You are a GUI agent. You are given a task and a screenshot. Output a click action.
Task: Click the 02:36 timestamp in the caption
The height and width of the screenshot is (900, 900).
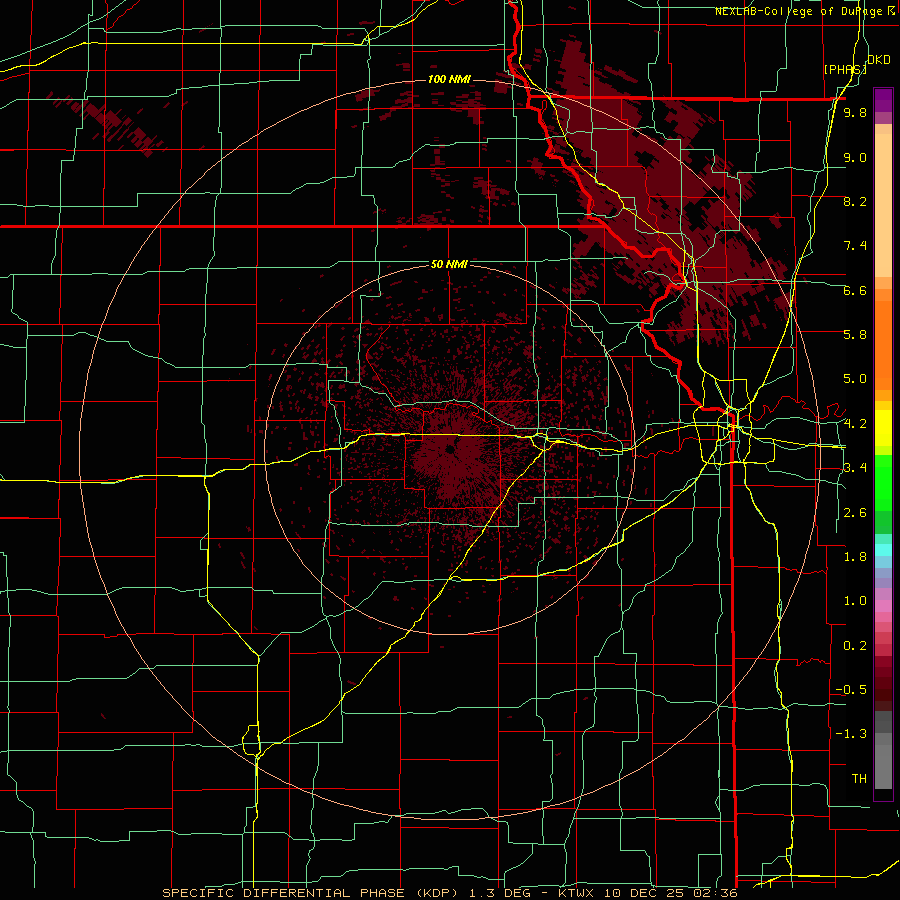point(714,893)
